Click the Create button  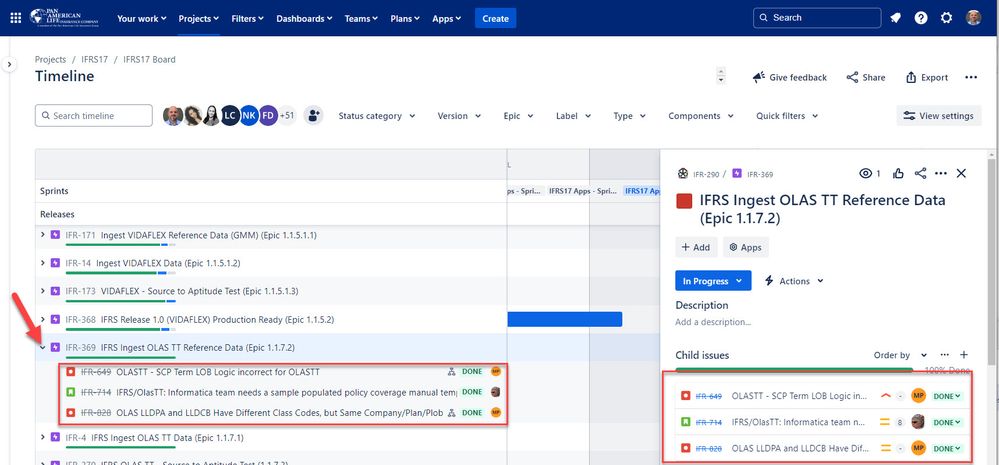[495, 18]
